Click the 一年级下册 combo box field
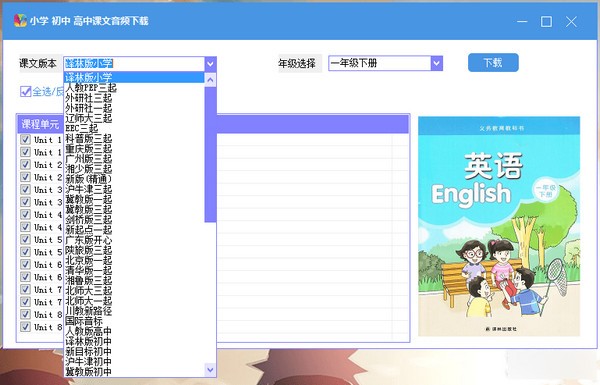The height and width of the screenshot is (385, 600). (x=380, y=63)
